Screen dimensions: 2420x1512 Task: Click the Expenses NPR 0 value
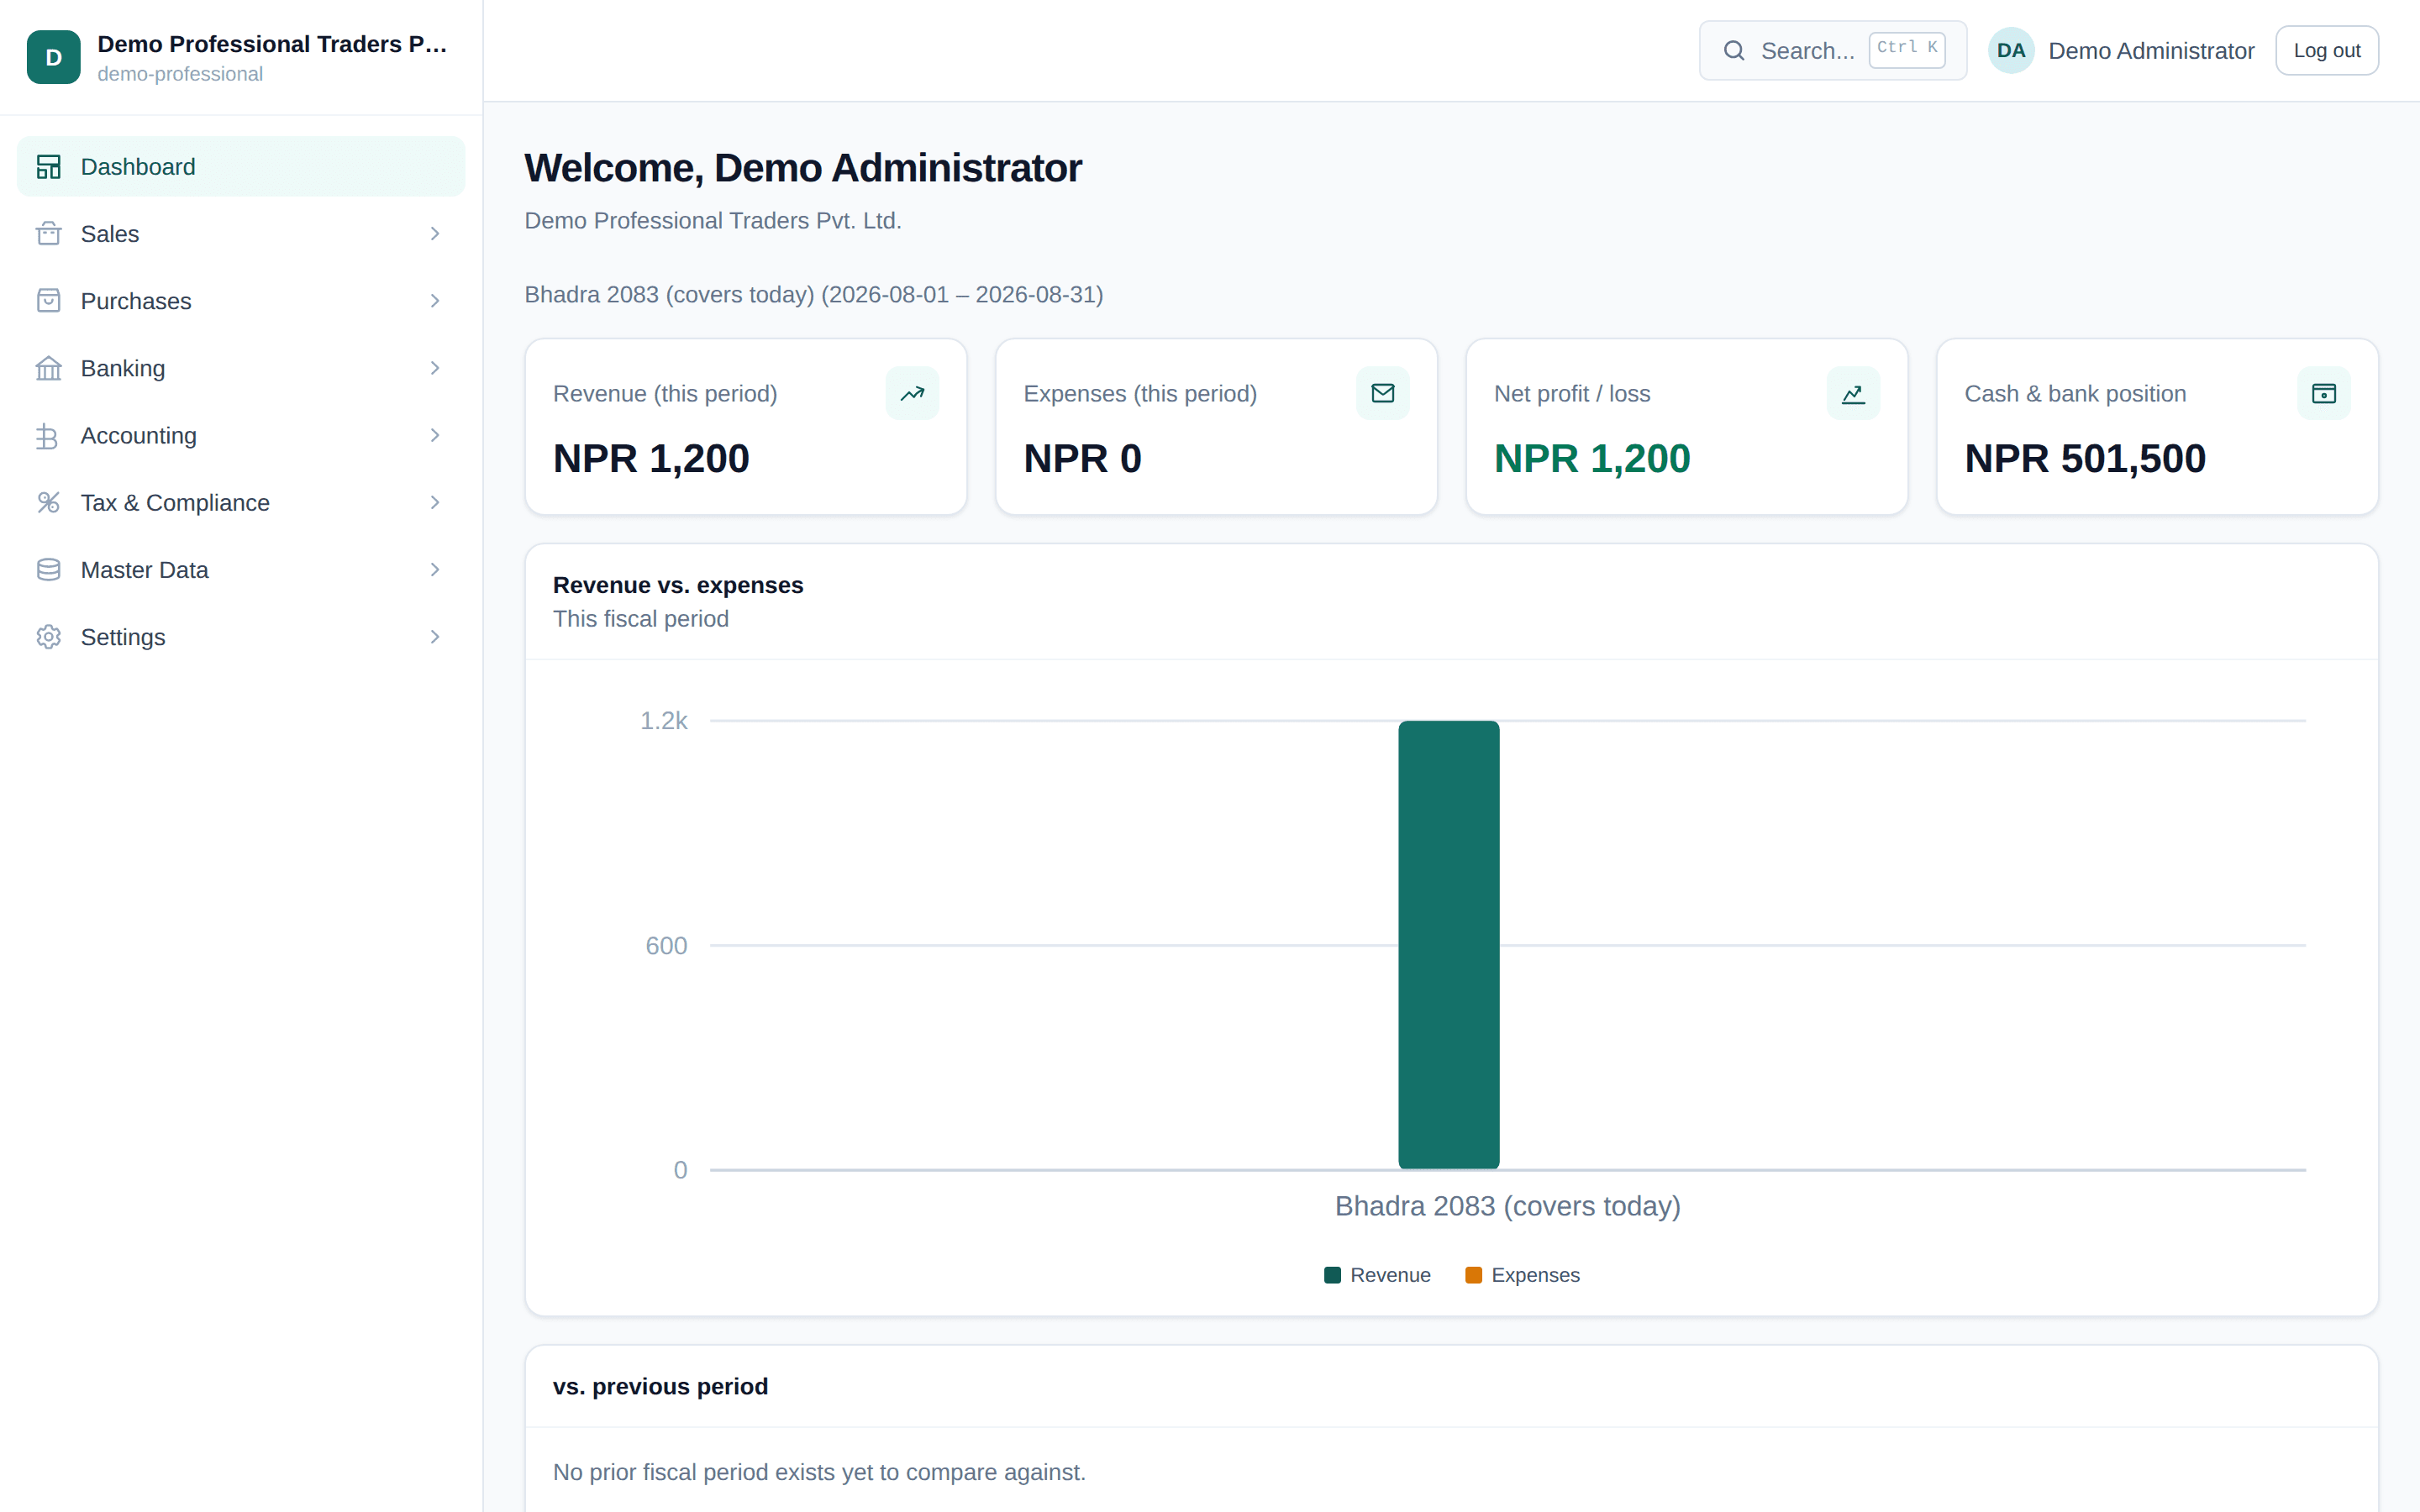point(1082,459)
